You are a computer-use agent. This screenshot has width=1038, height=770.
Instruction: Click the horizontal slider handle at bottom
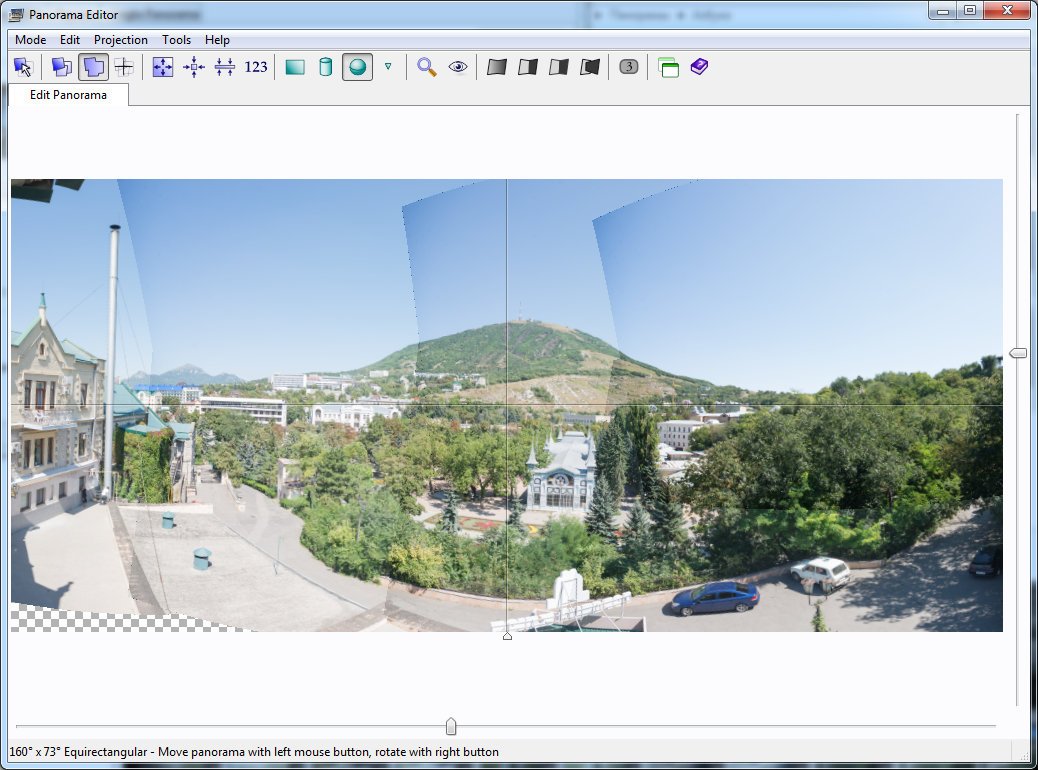[x=451, y=726]
